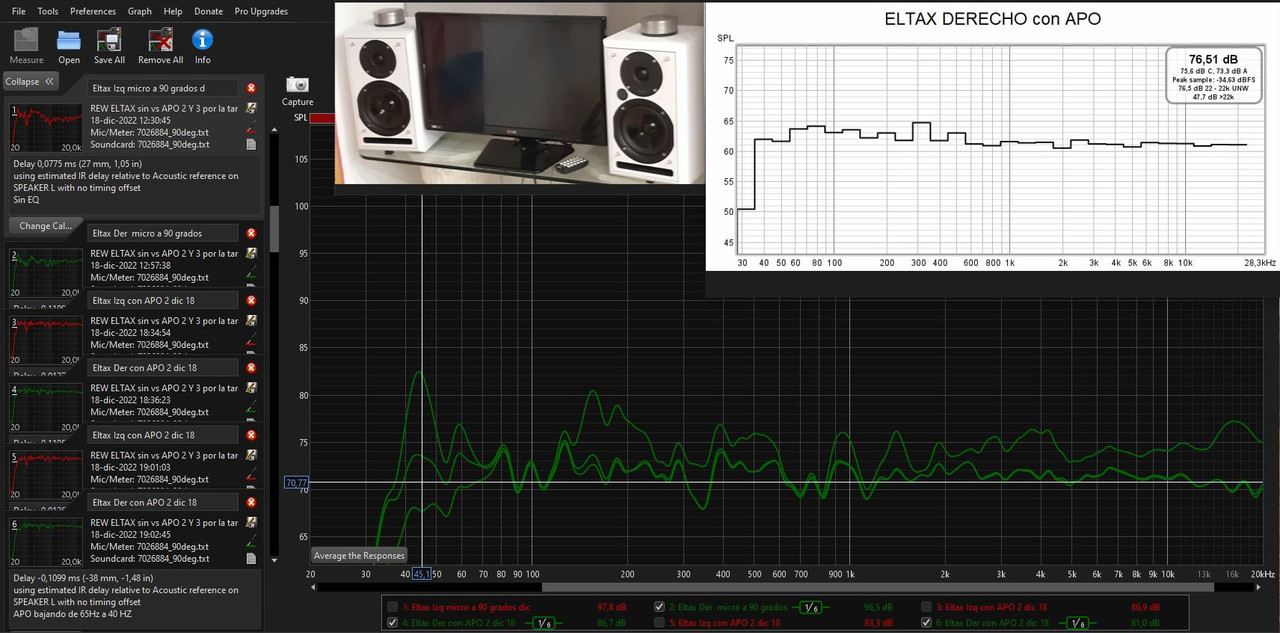1280x633 pixels.
Task: Click edit notes icon for measurement 5
Action: click(252, 455)
